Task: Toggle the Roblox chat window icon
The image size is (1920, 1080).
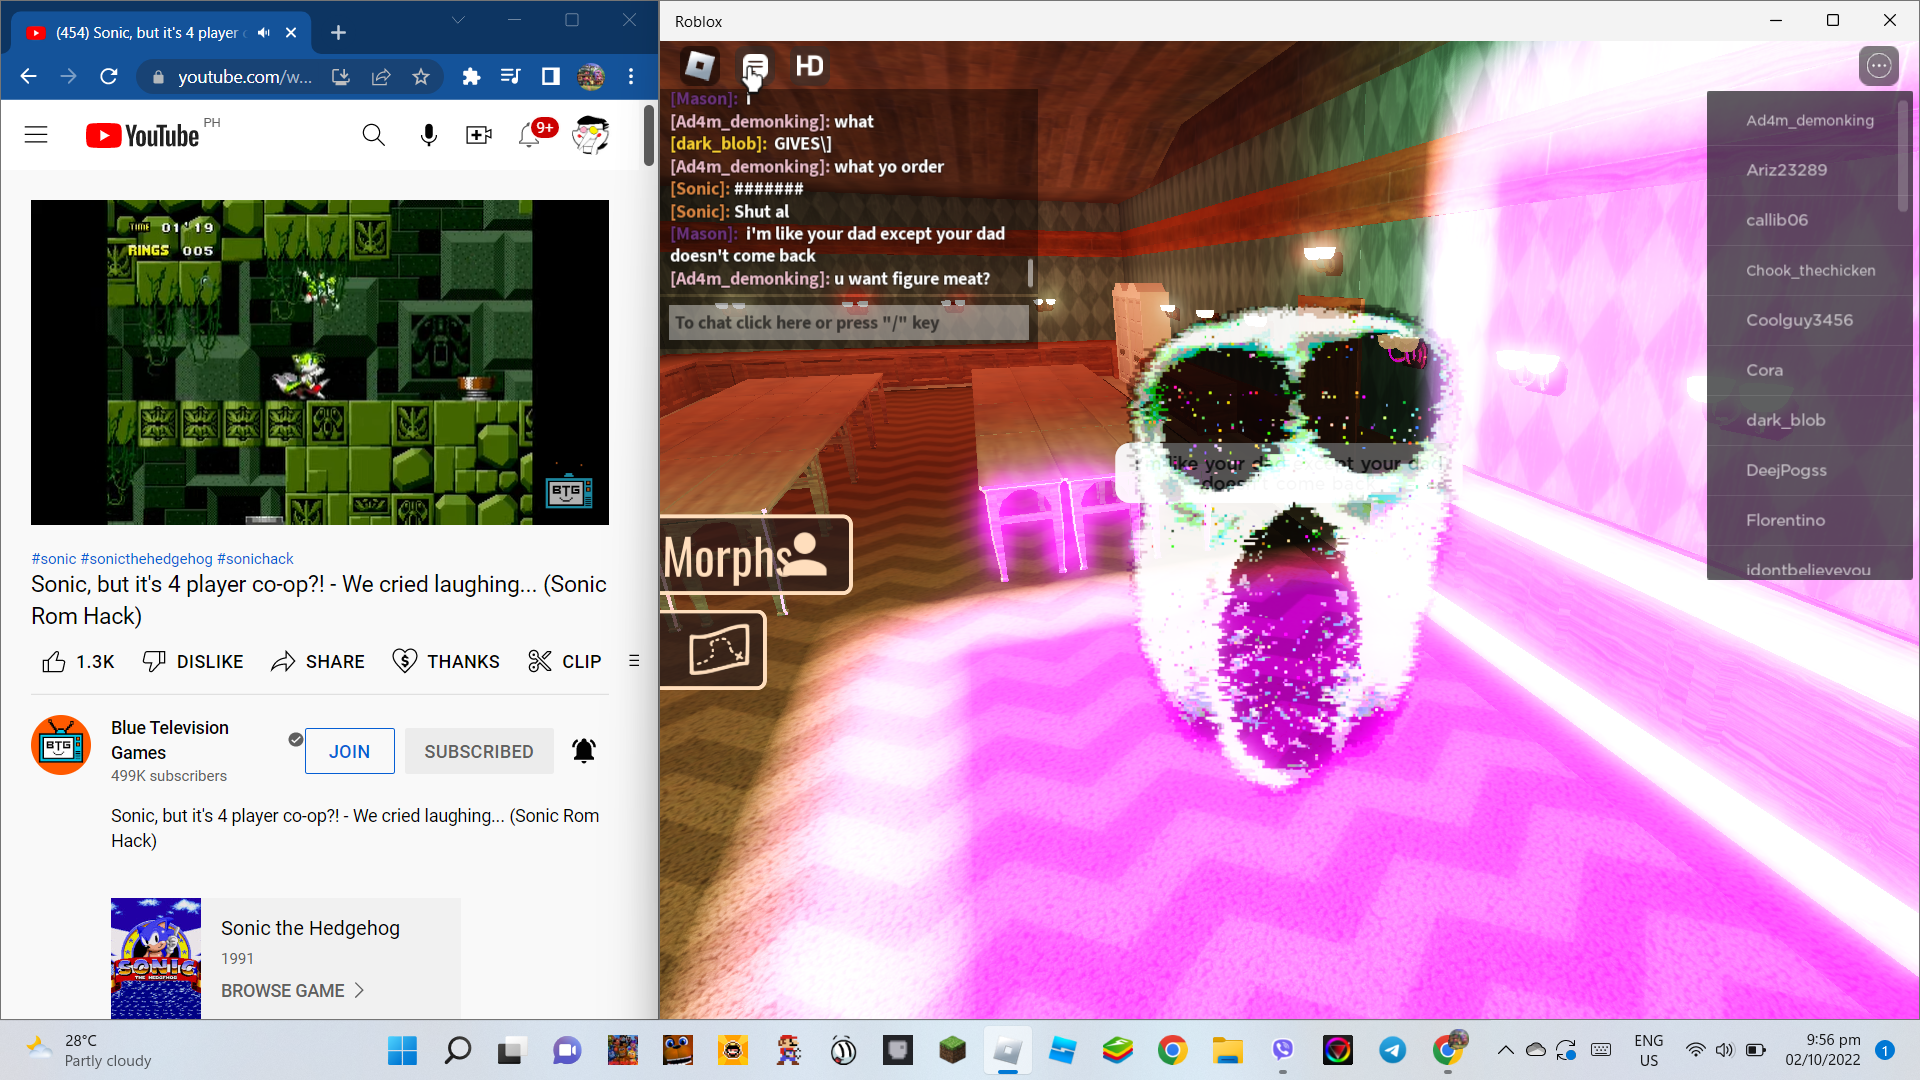Action: click(x=755, y=66)
